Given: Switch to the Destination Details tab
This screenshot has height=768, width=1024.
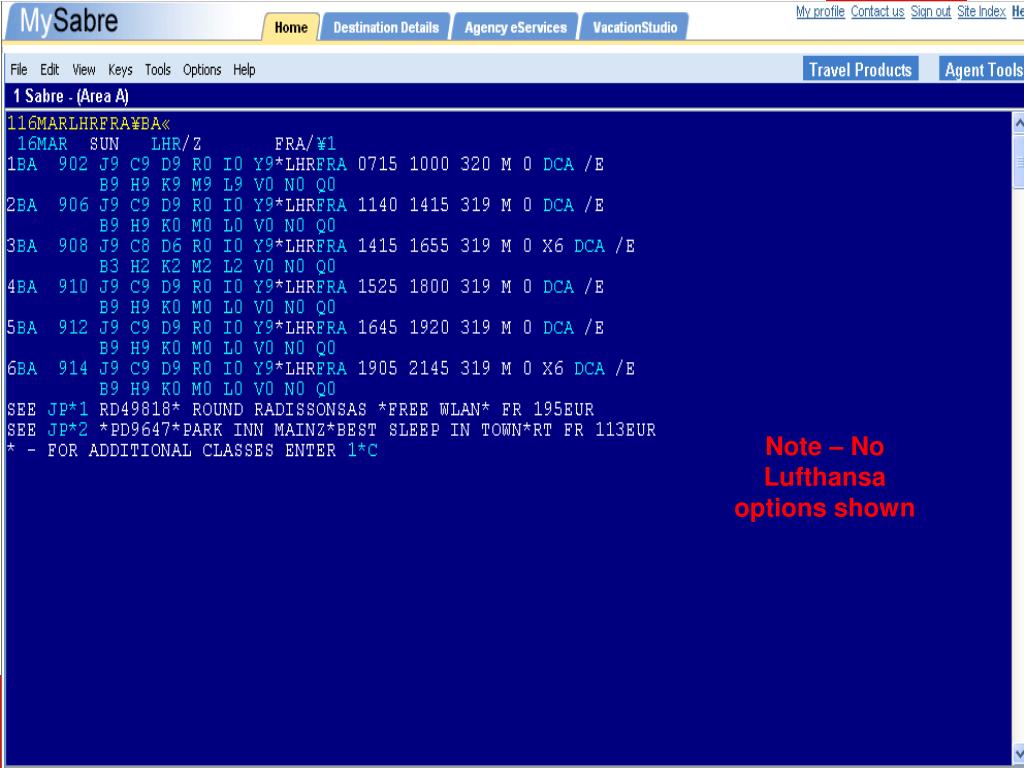Looking at the screenshot, I should 386,27.
